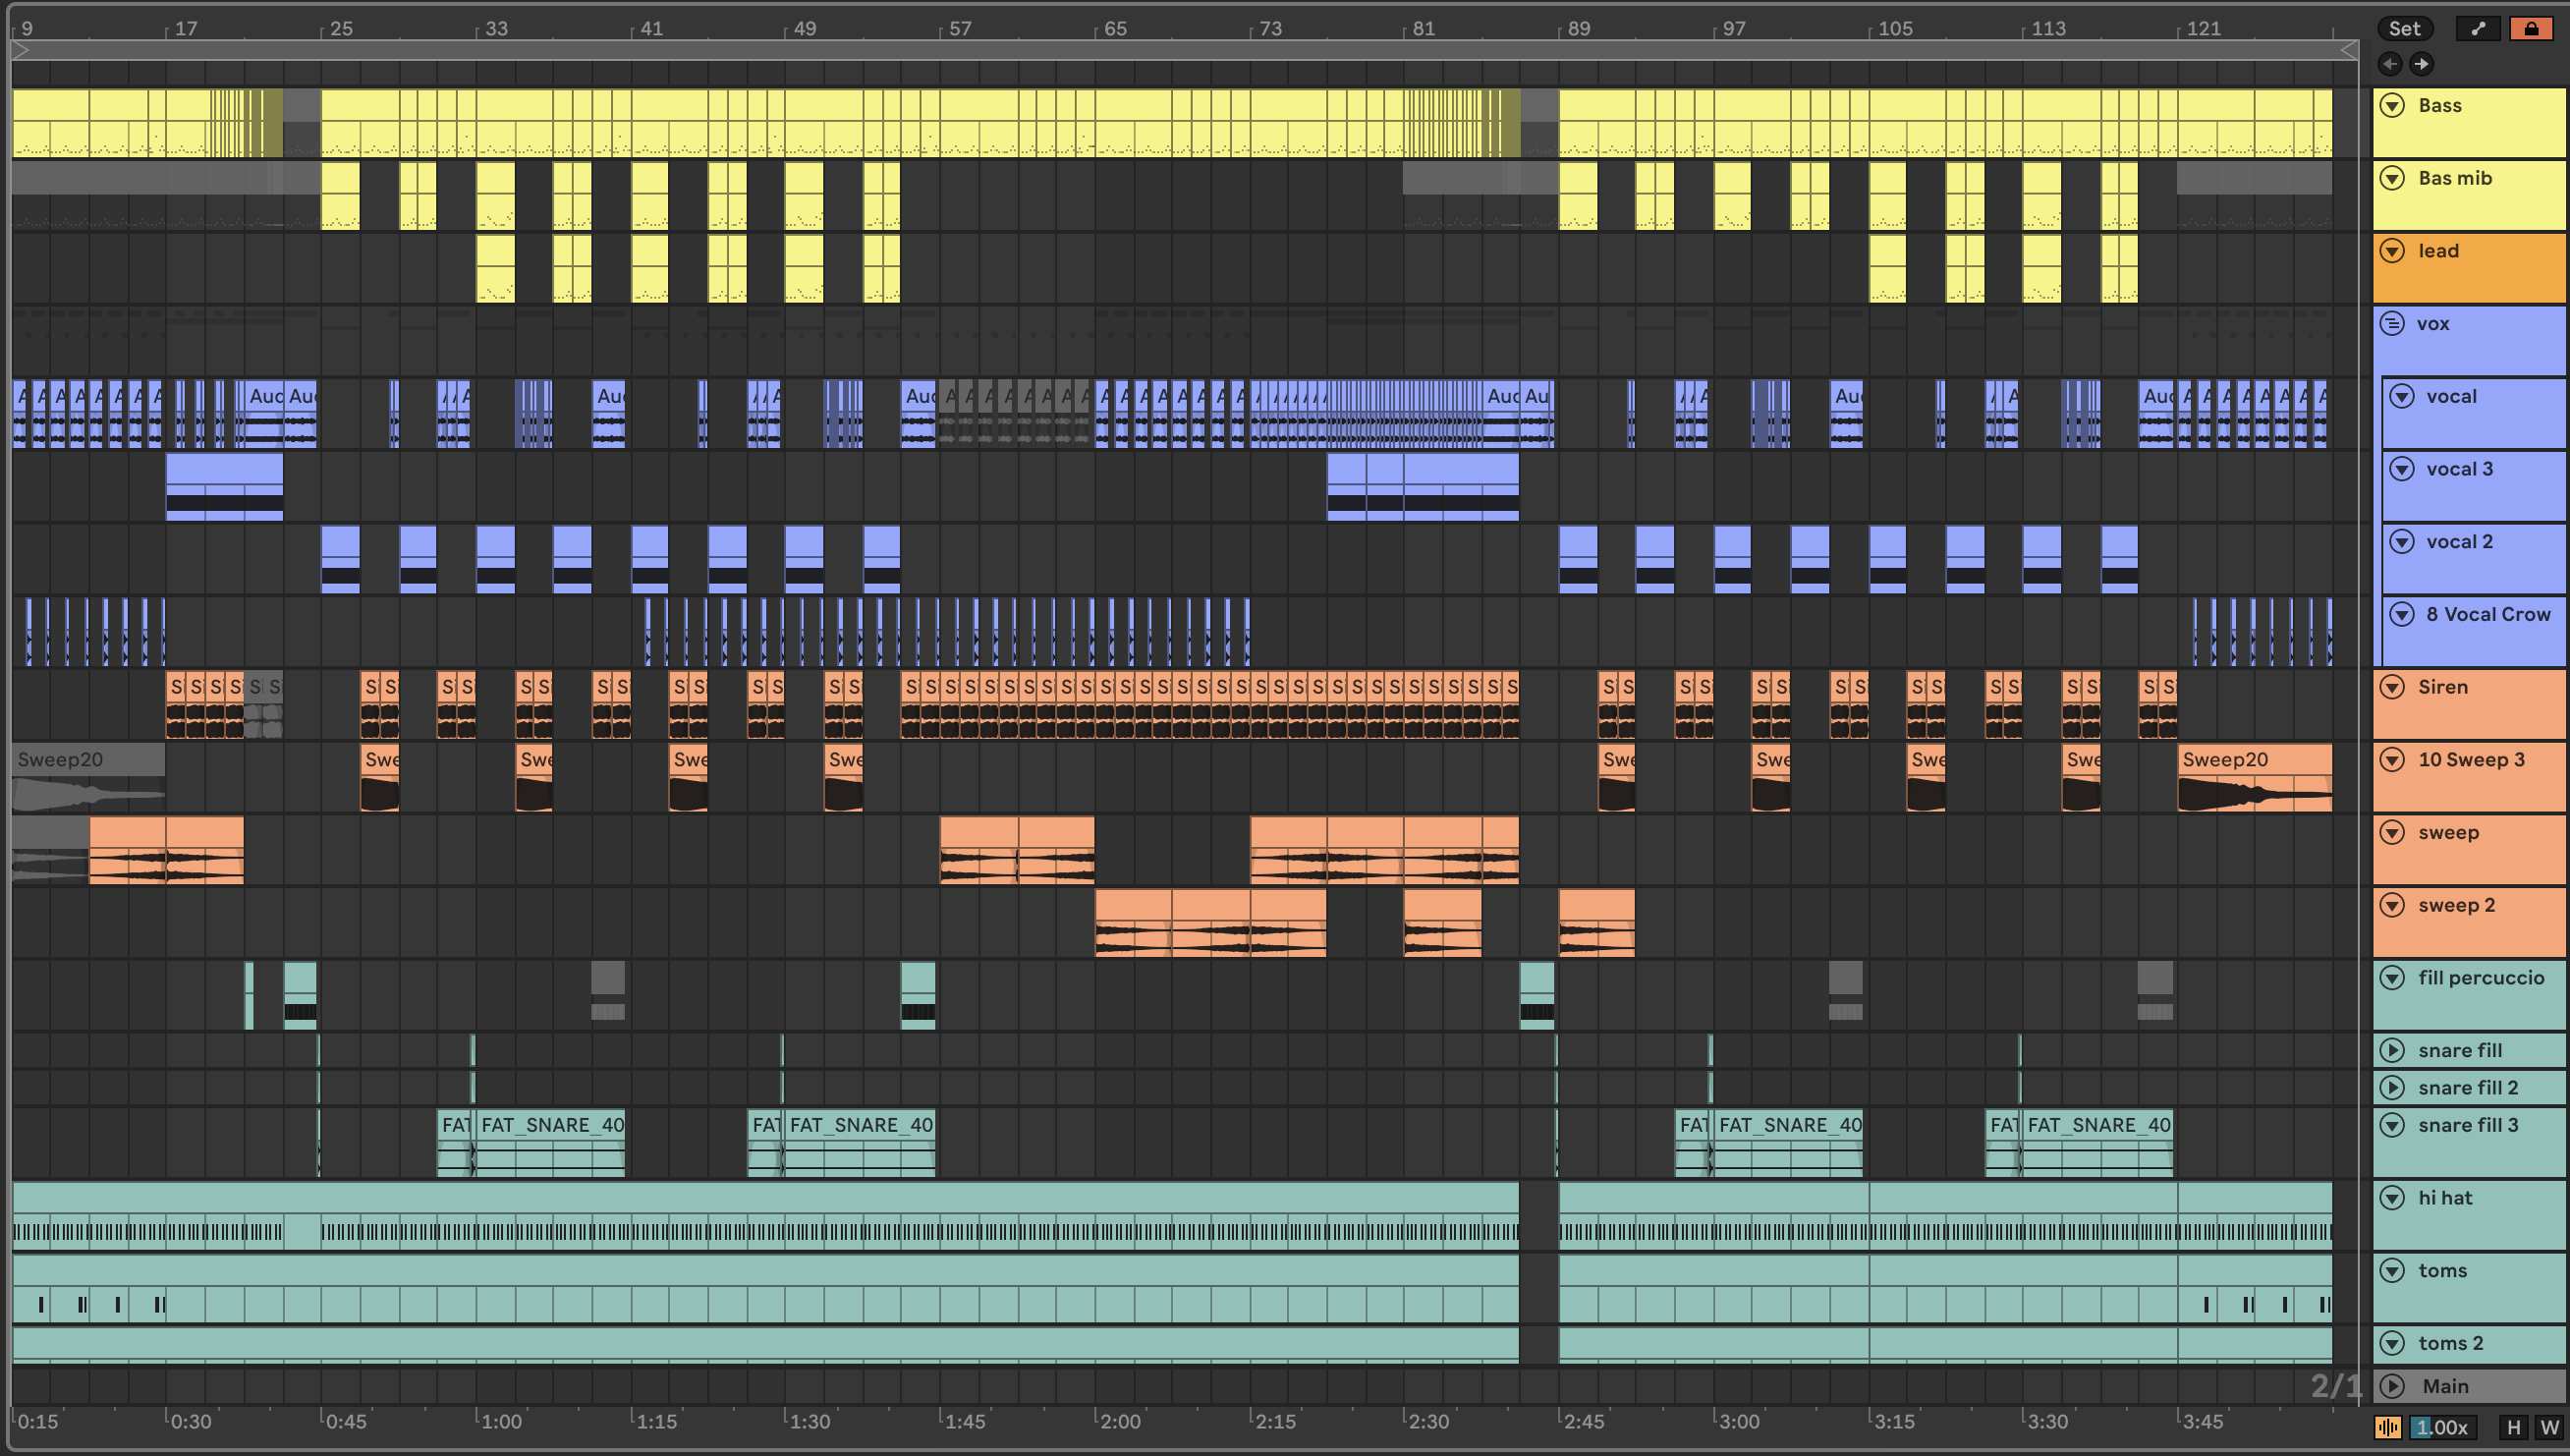Jump to previous locator arrow
Viewport: 2570px width, 1456px height.
coord(2390,64)
